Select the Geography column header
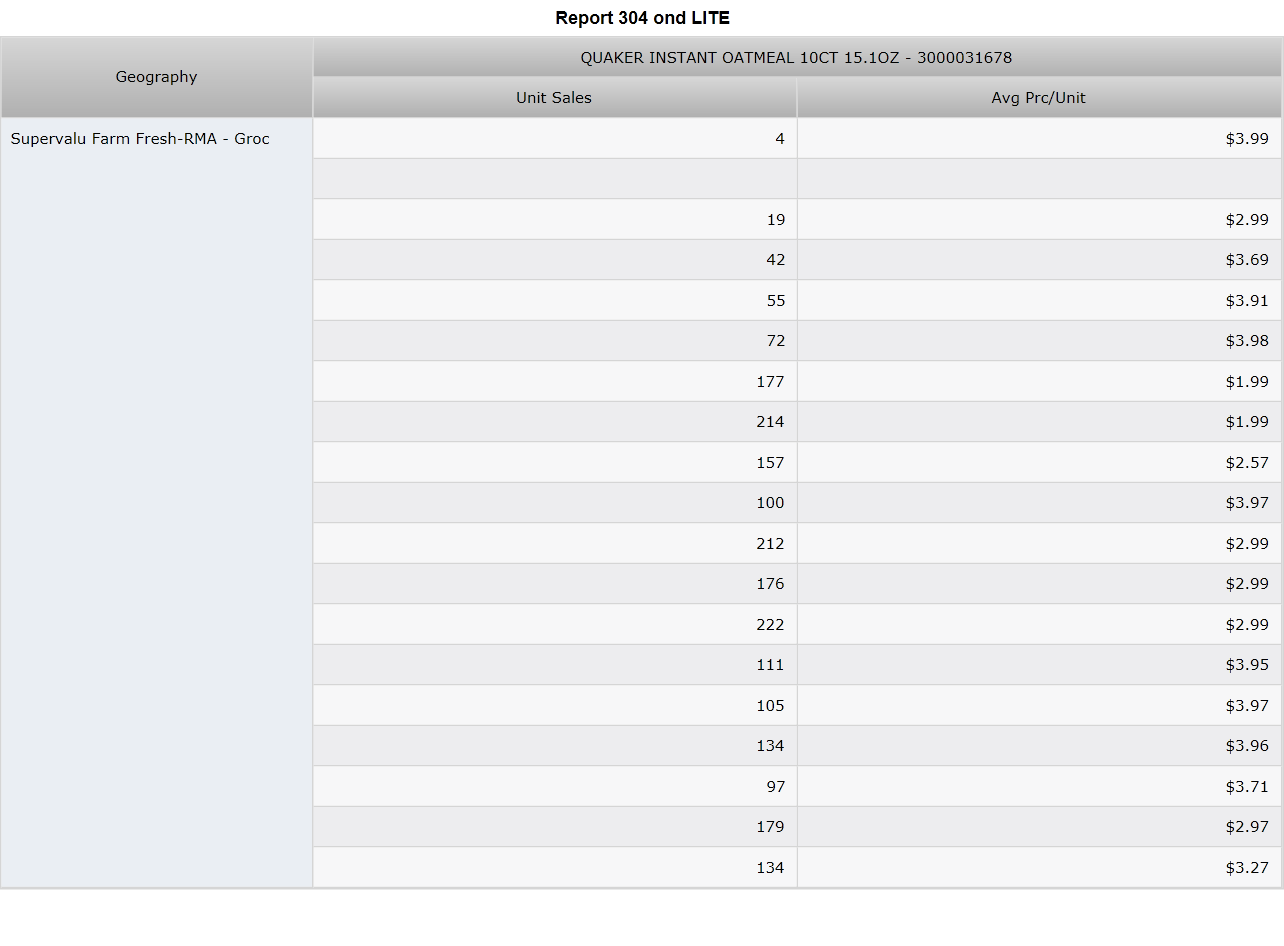This screenshot has height=946, width=1284. tap(157, 77)
